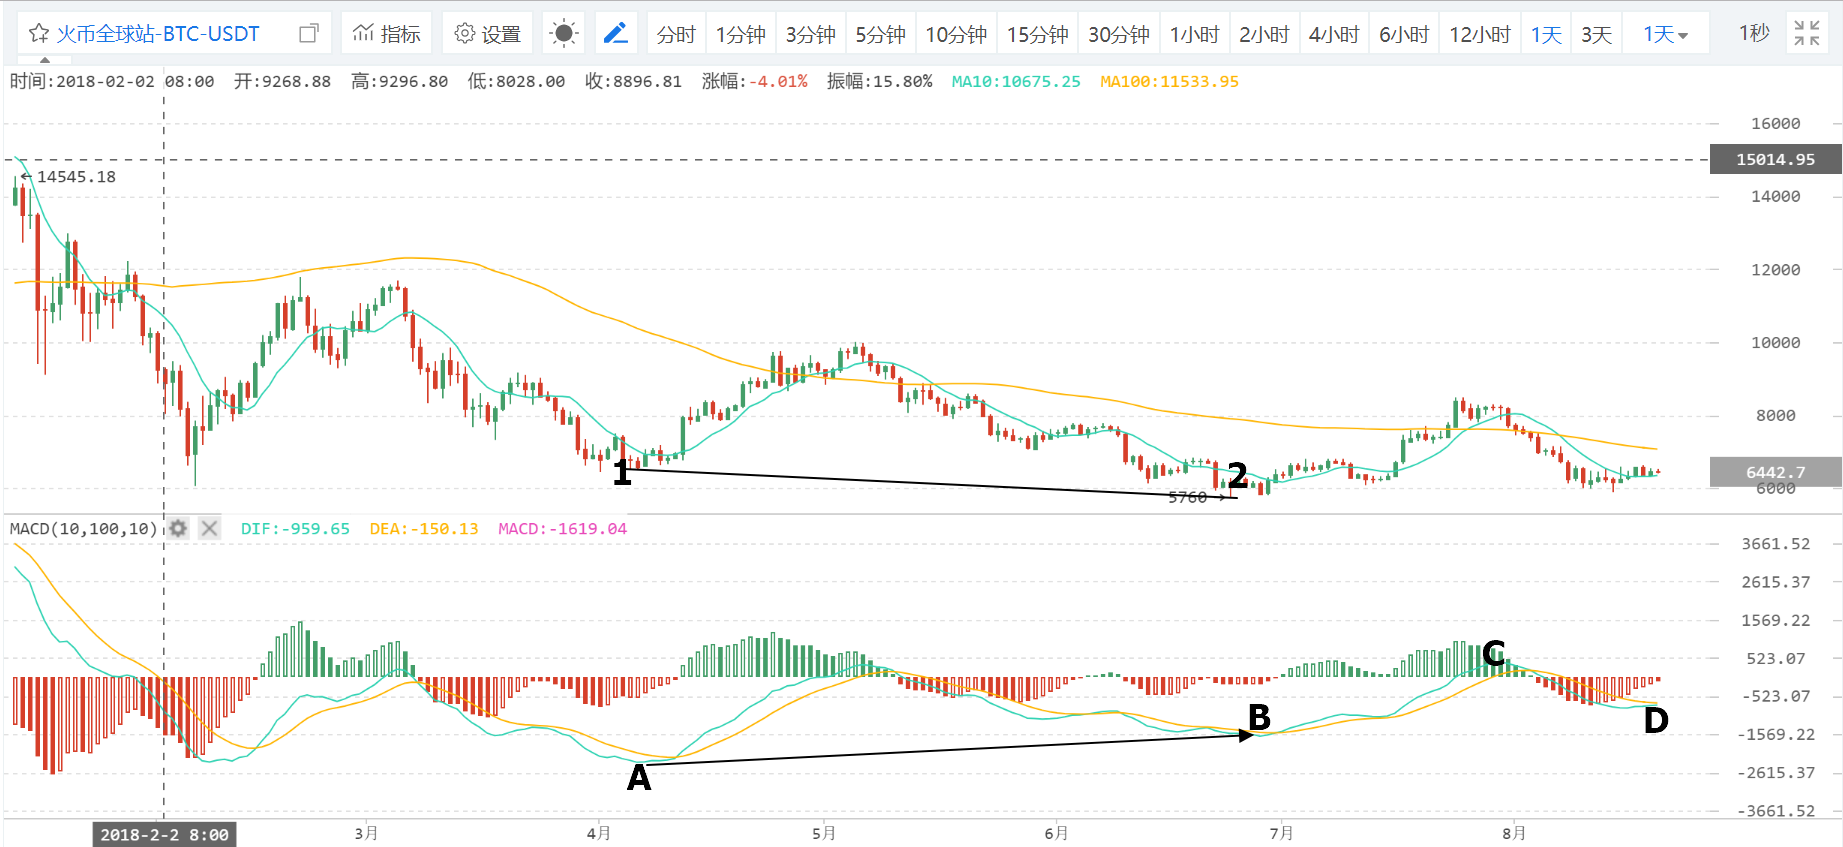This screenshot has width=1843, height=847.
Task: Open the 设置 settings gear
Action: pyautogui.click(x=488, y=34)
